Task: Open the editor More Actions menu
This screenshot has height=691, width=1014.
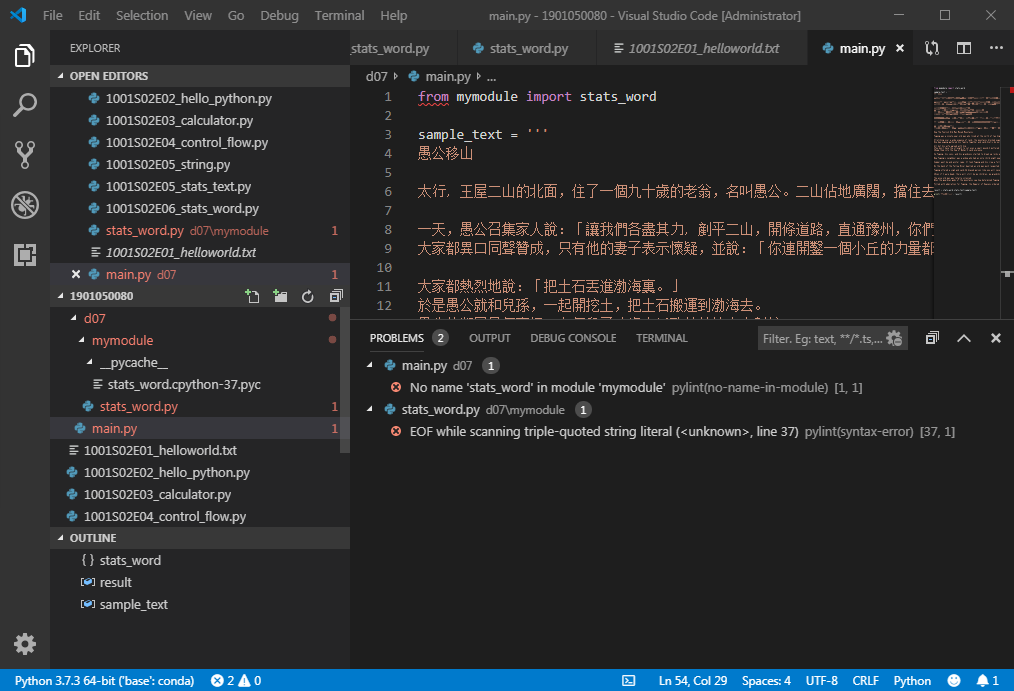Action: point(996,48)
